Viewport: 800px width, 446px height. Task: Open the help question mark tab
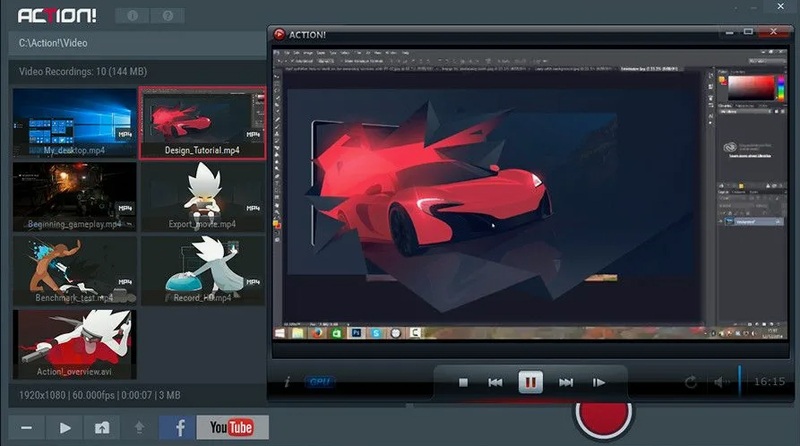point(167,16)
